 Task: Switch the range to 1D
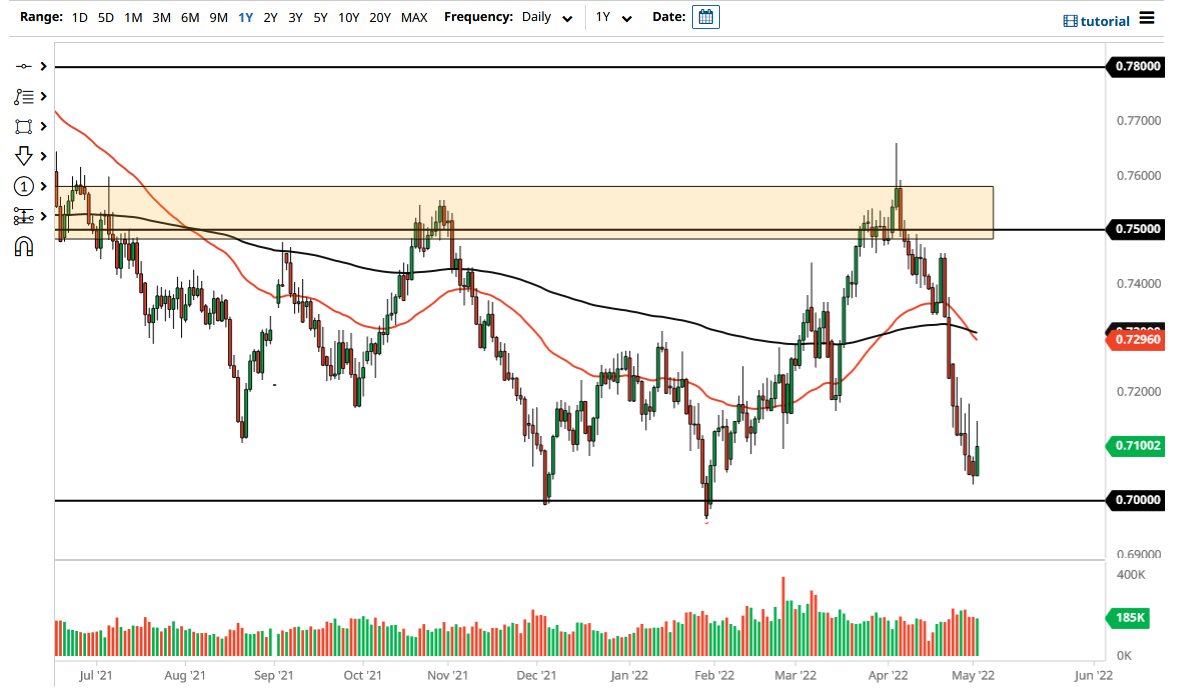pos(78,17)
